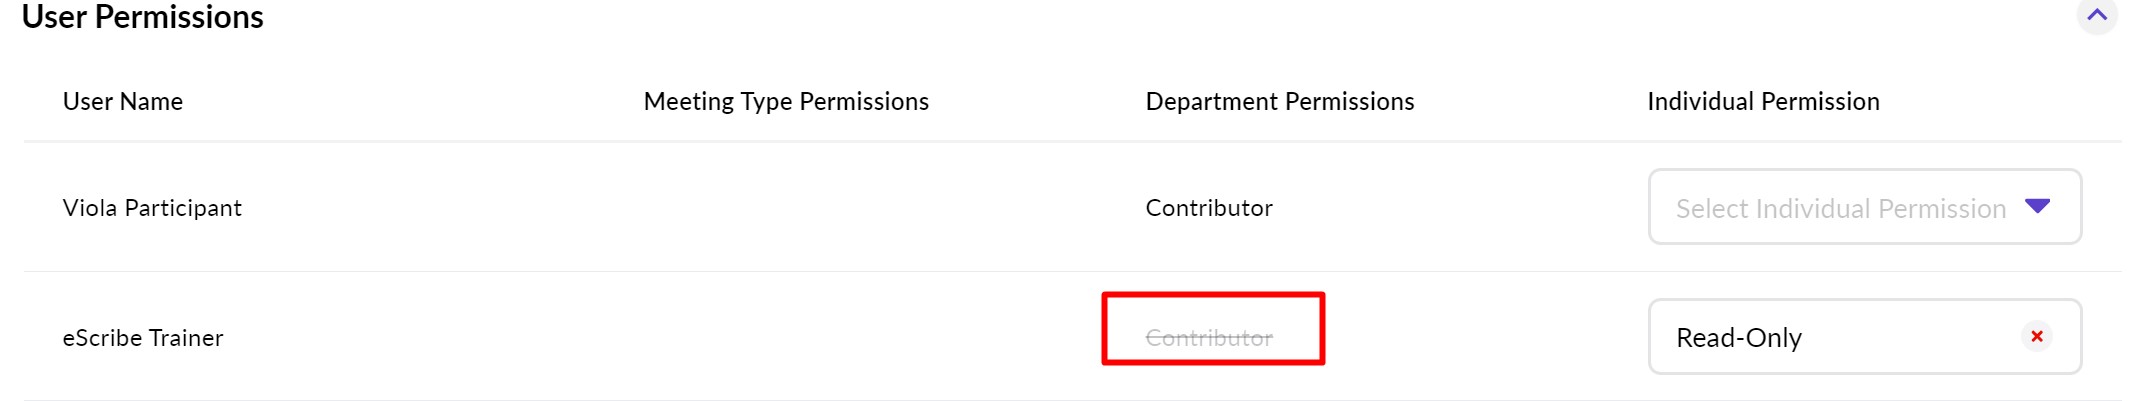Click the Individual Permission column header
This screenshot has width=2146, height=401.
pos(1763,102)
